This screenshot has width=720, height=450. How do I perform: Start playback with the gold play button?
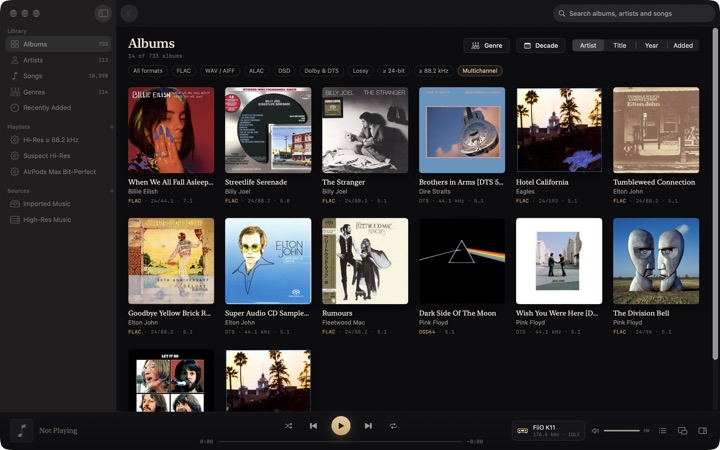pyautogui.click(x=341, y=426)
